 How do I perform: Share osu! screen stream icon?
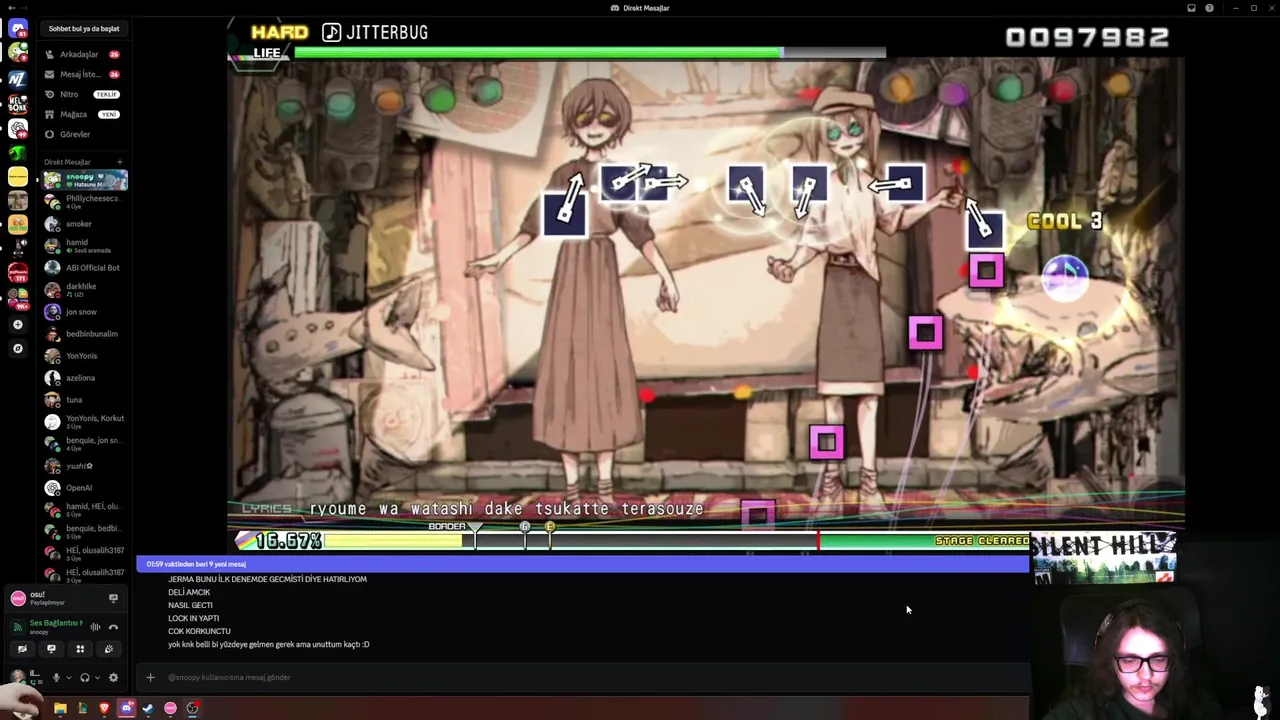coord(113,598)
